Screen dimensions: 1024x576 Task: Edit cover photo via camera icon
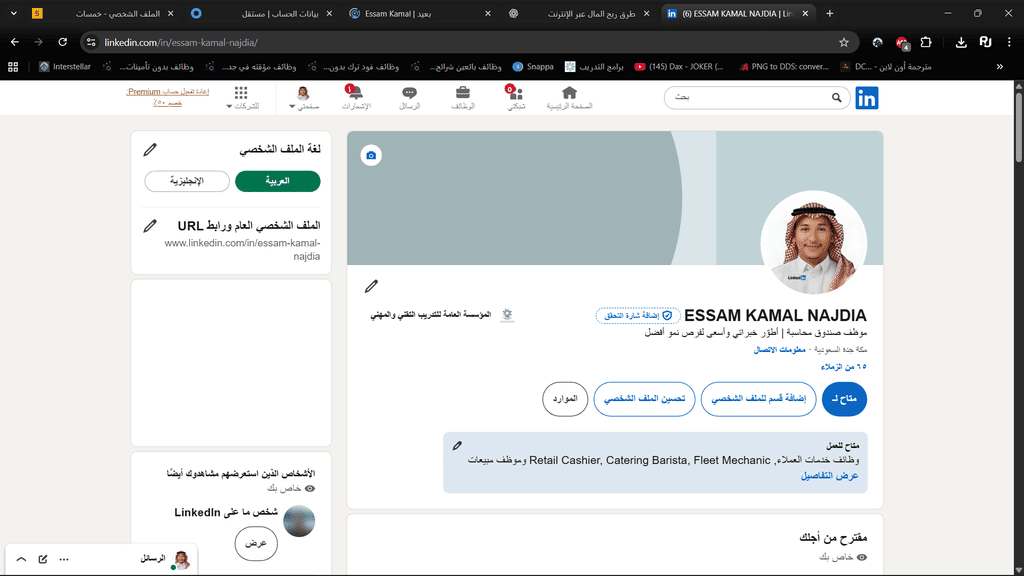(371, 155)
